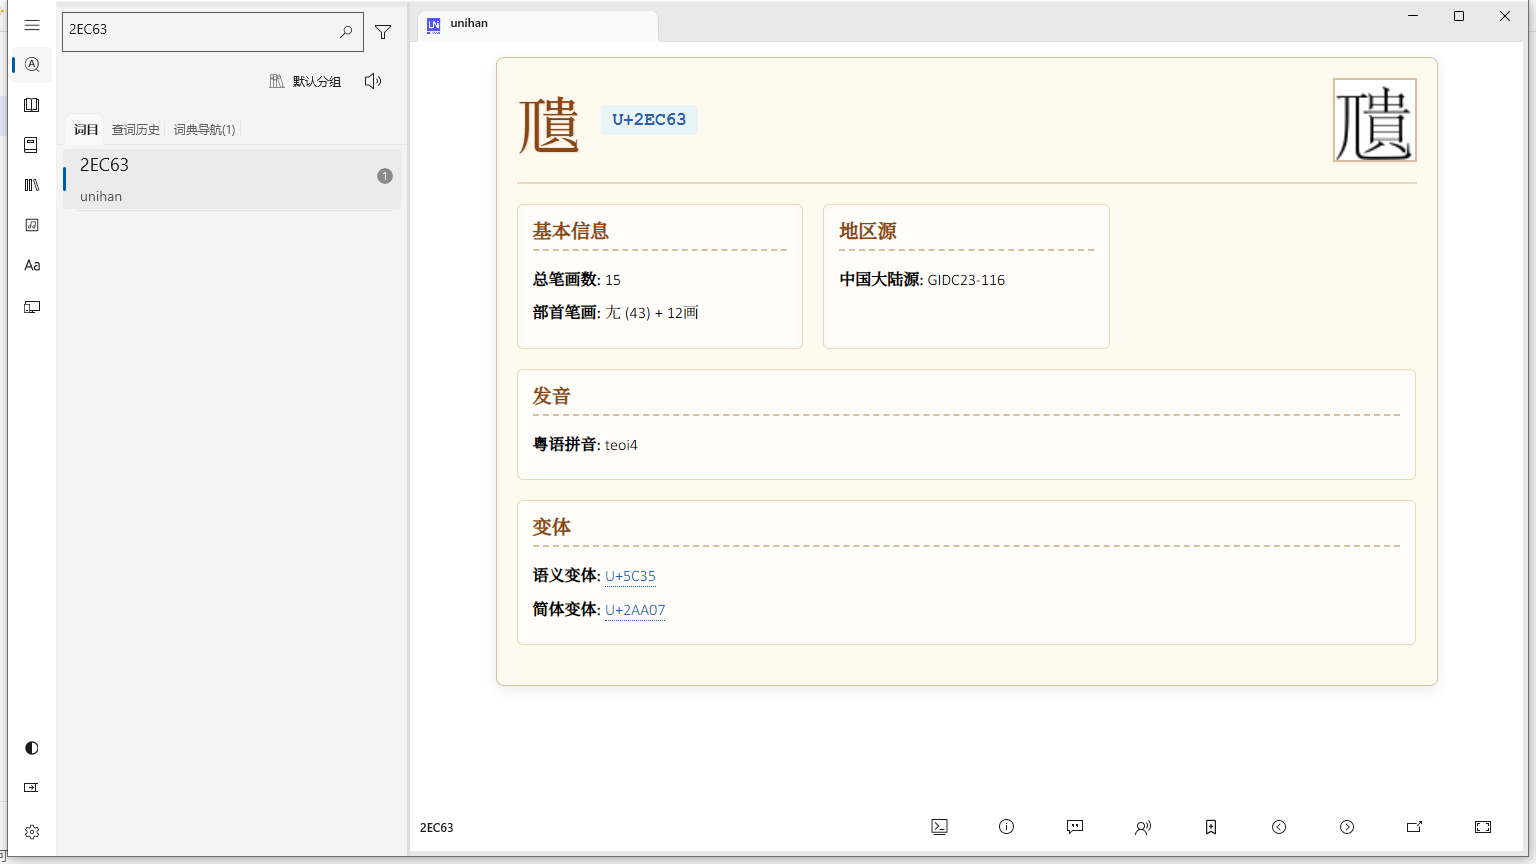Open the info circle icon in bottom toolbar
This screenshot has height=864, width=1536.
click(1007, 827)
